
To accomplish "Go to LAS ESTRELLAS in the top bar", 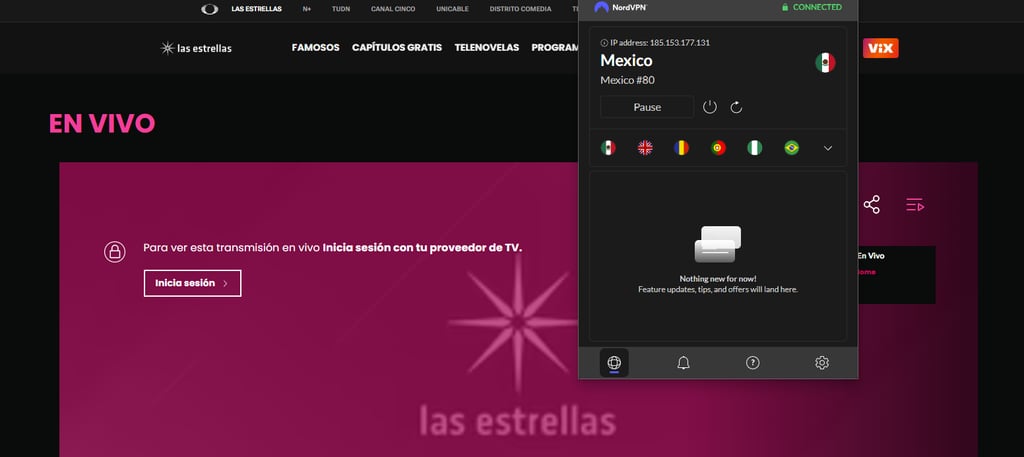I will [257, 9].
